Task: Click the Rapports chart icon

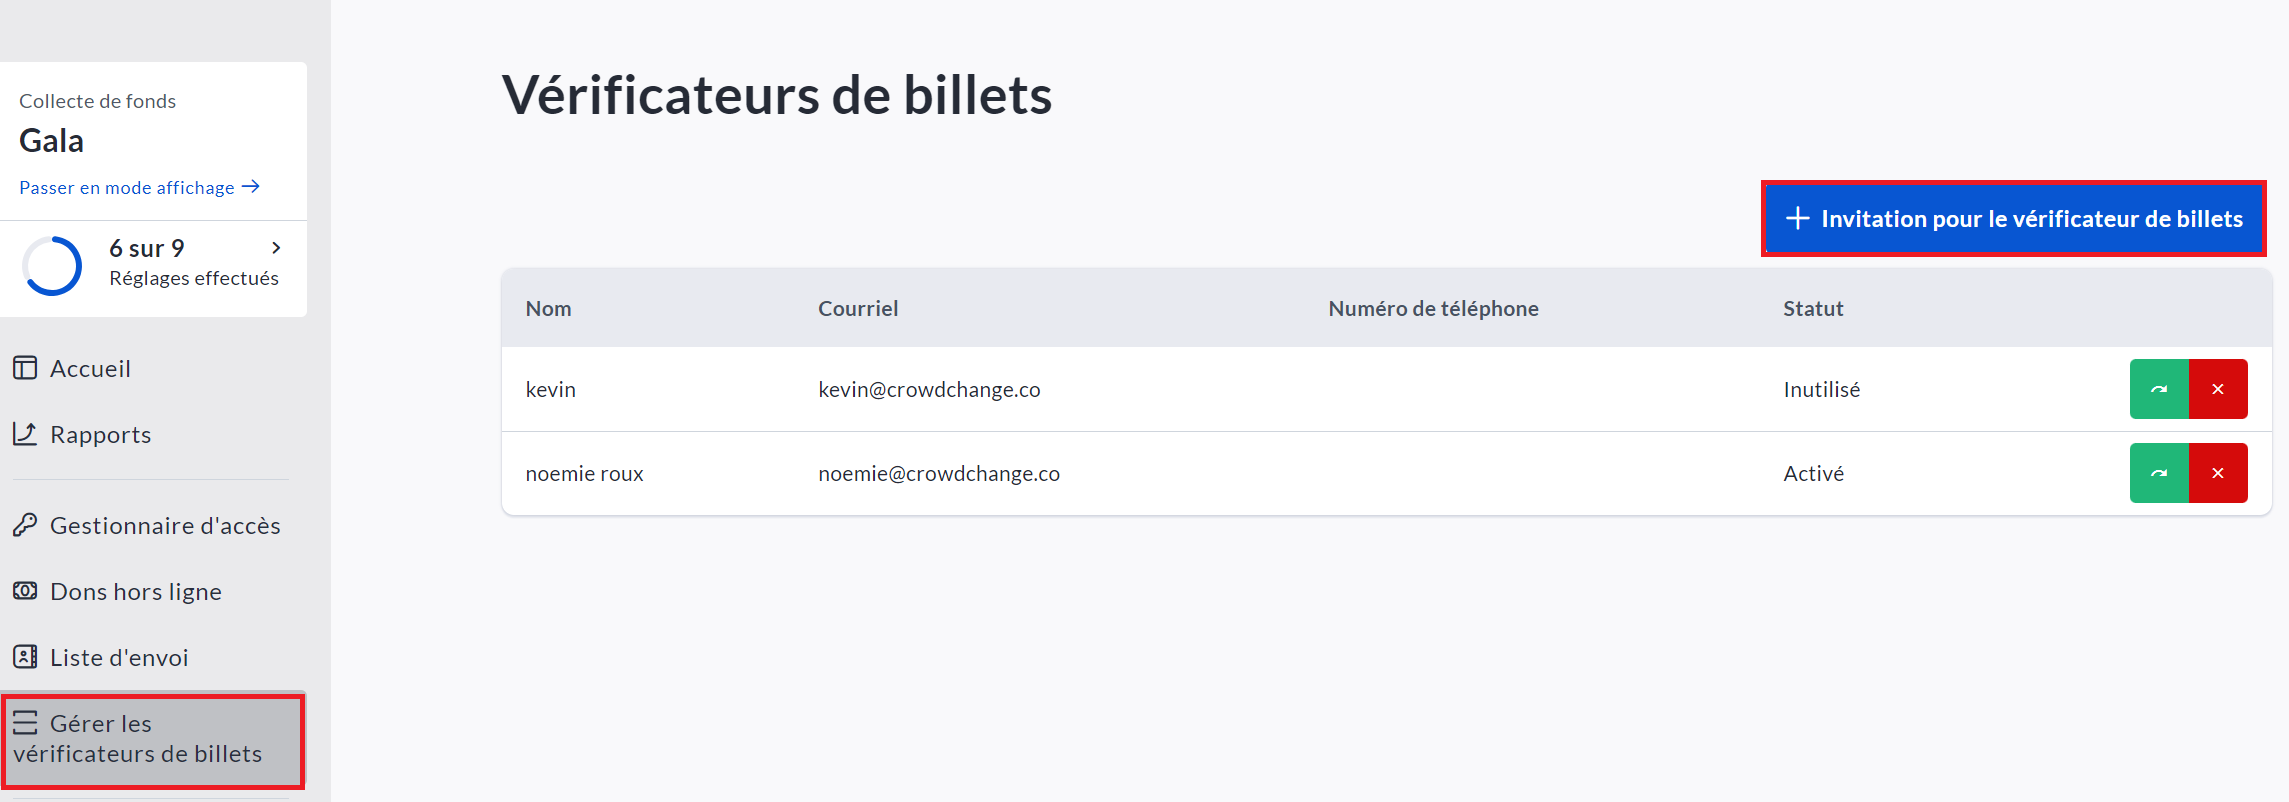Action: [x=25, y=434]
